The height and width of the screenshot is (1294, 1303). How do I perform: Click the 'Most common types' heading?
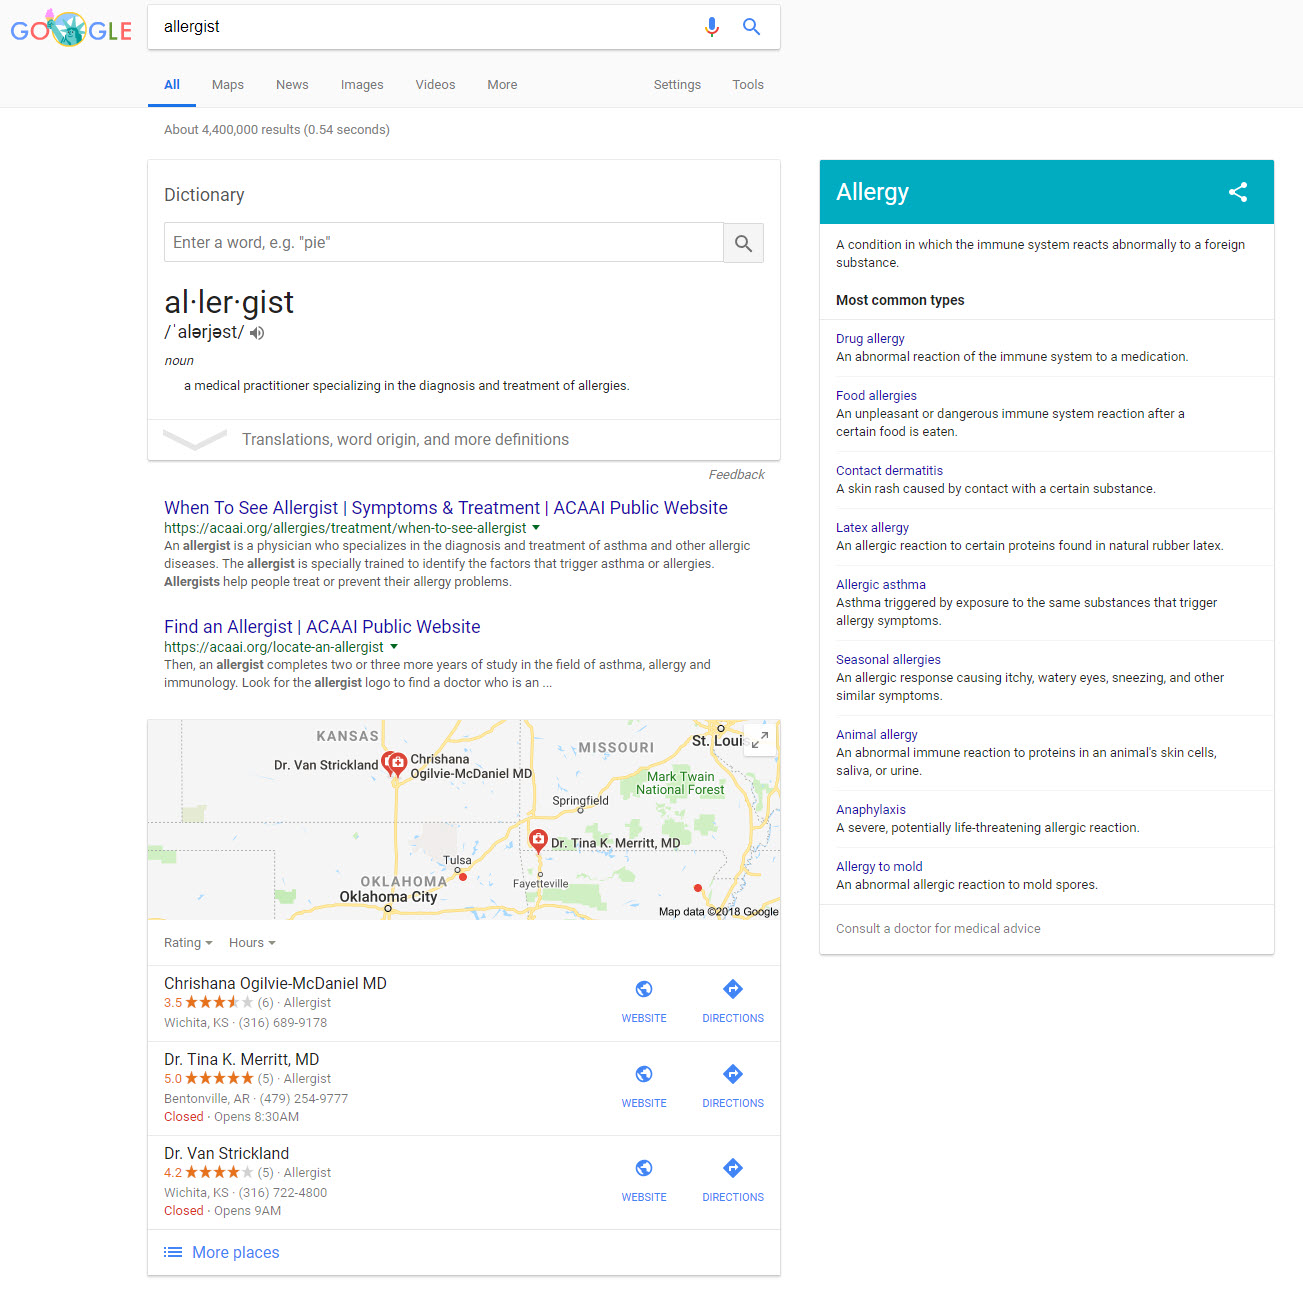pos(900,300)
